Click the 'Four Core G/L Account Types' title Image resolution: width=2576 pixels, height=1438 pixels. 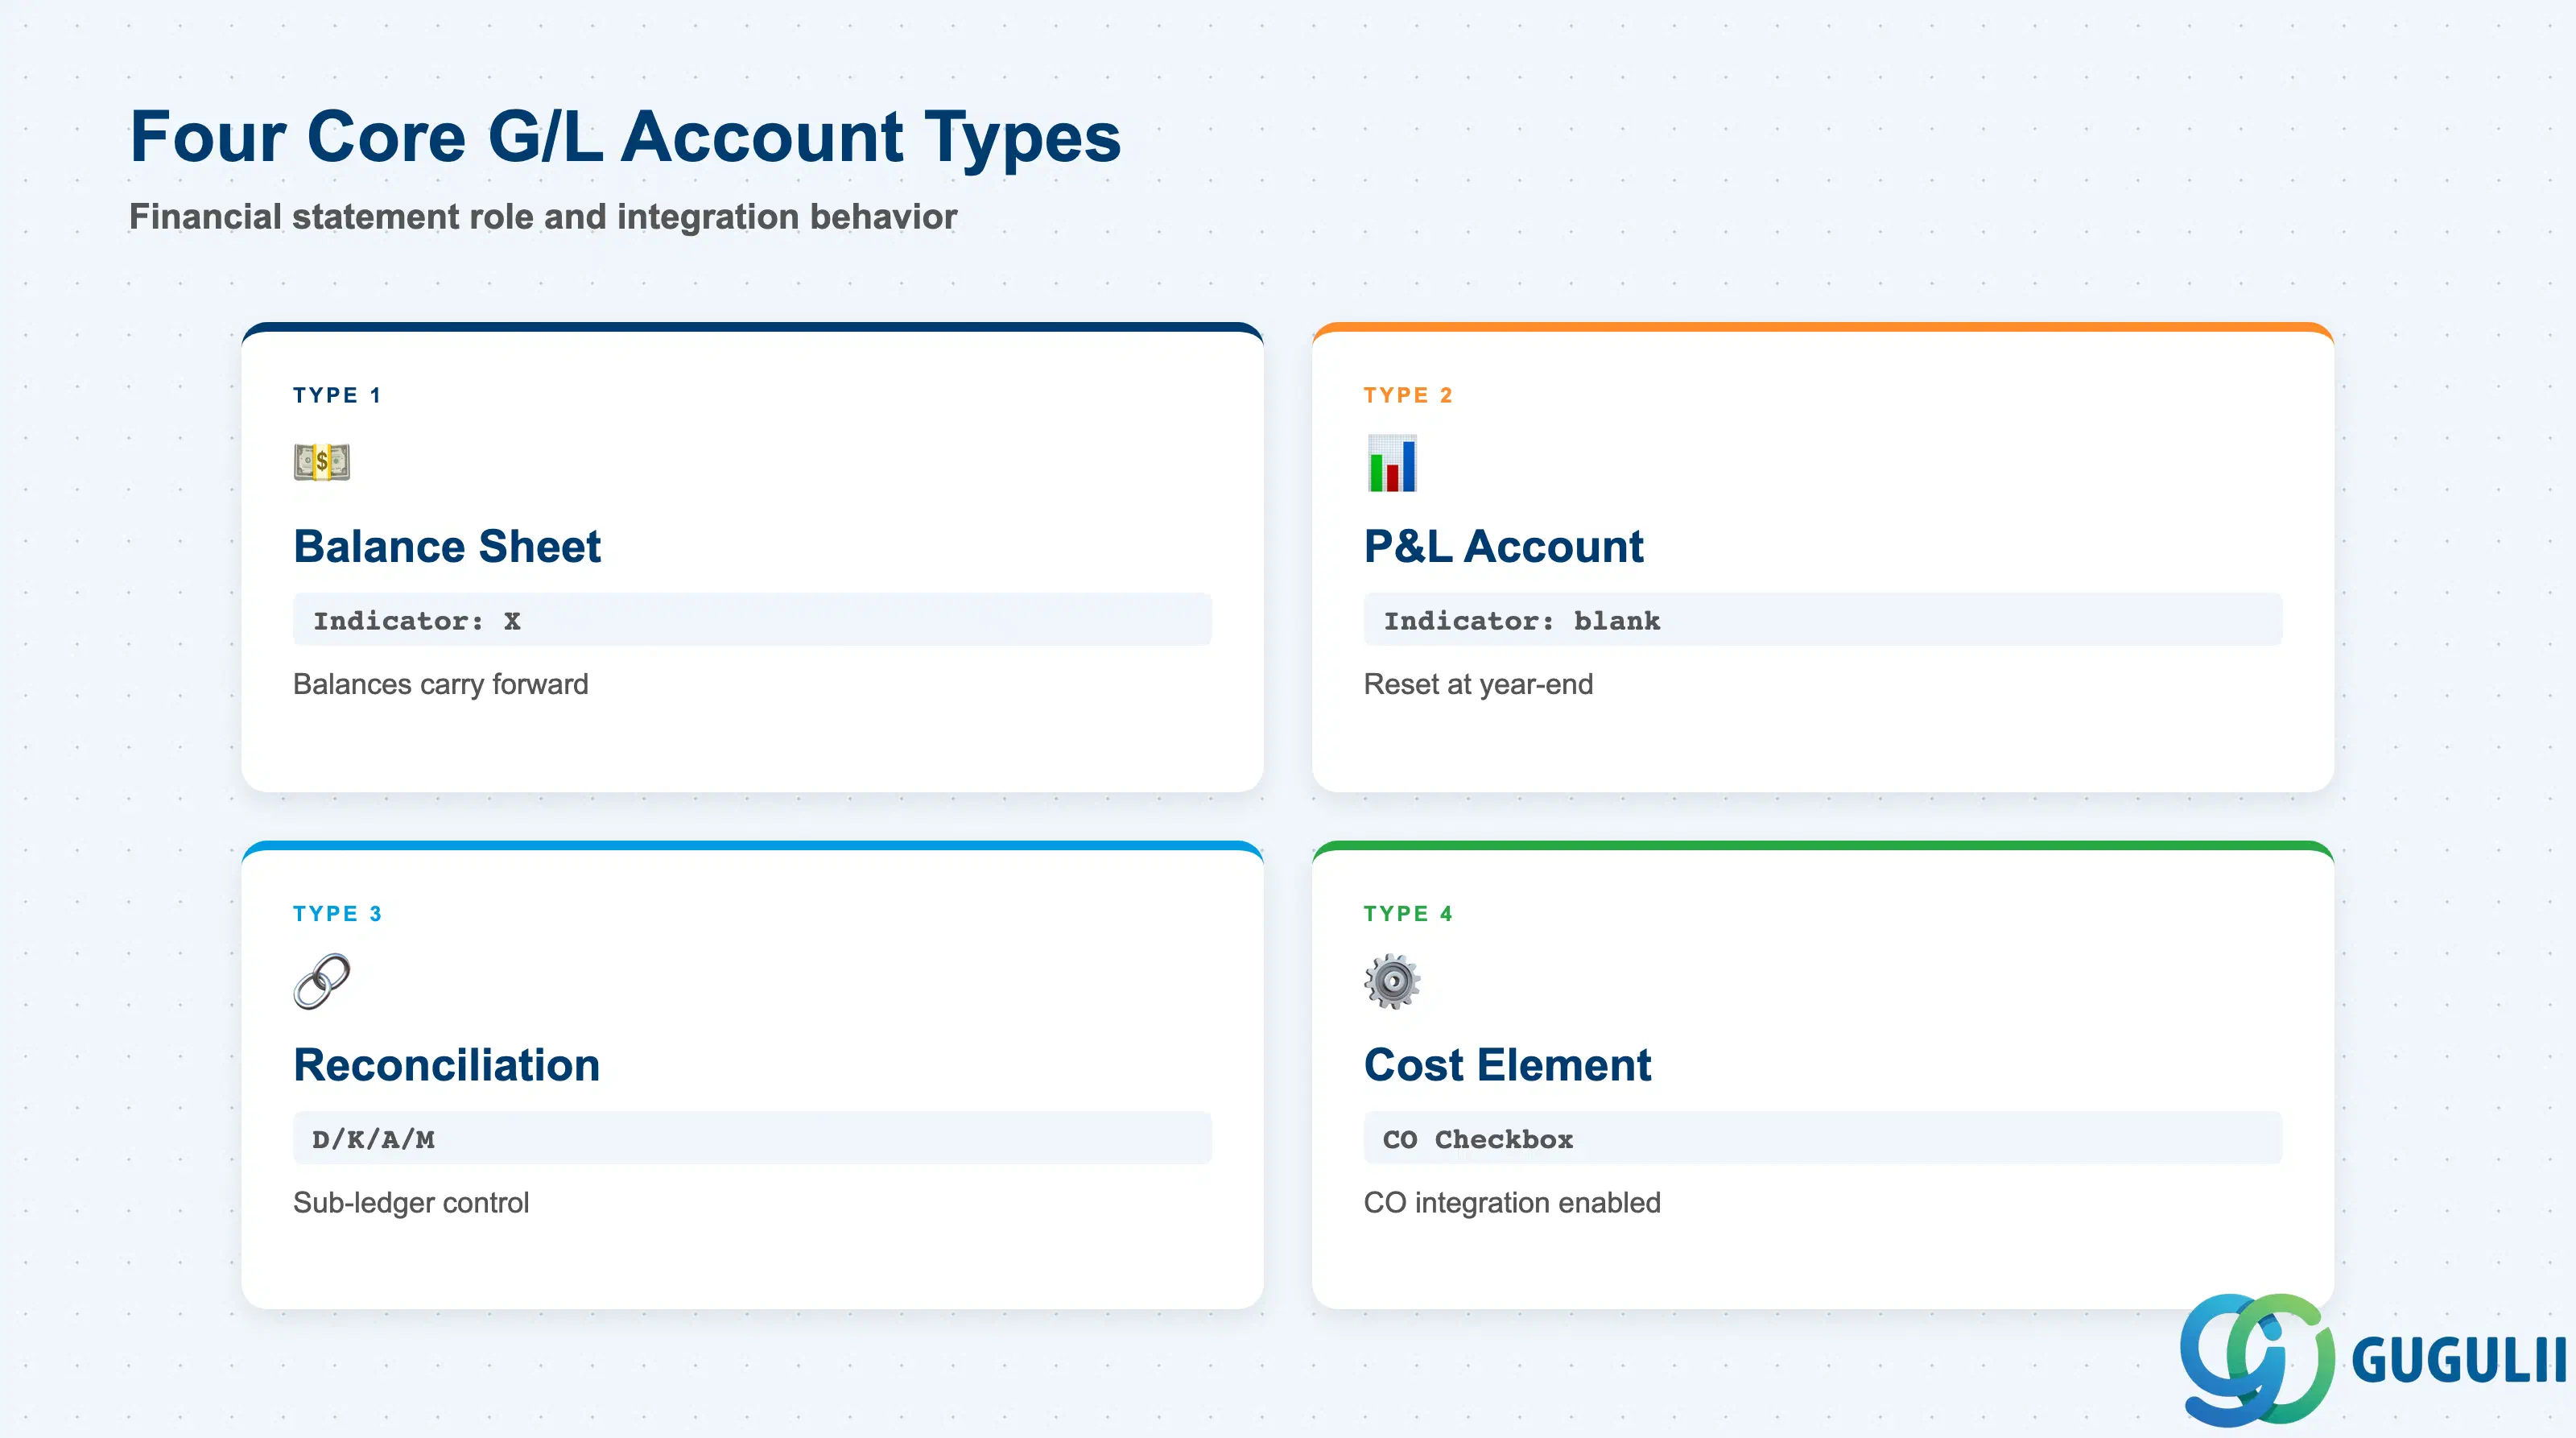click(x=626, y=138)
